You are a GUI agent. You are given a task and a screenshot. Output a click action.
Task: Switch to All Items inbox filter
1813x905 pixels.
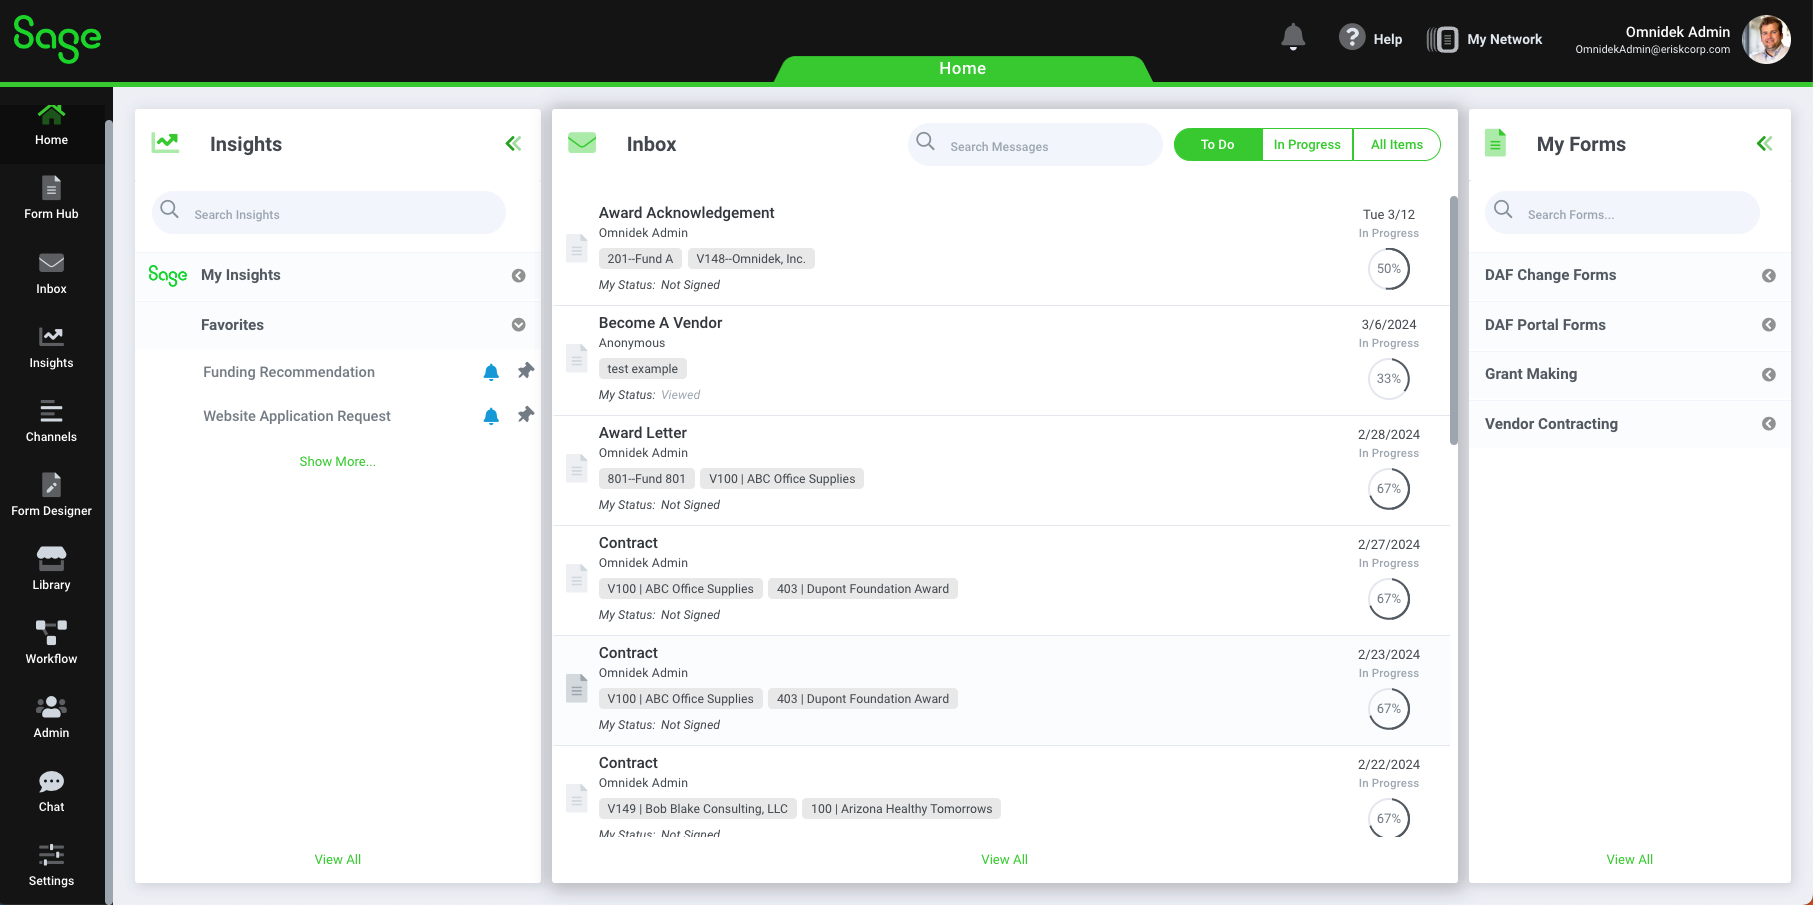coord(1397,145)
